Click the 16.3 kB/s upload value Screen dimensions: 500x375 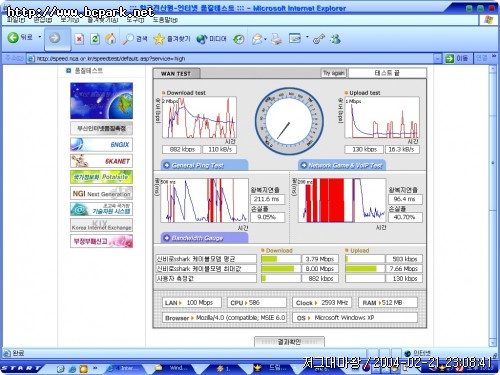[402, 149]
